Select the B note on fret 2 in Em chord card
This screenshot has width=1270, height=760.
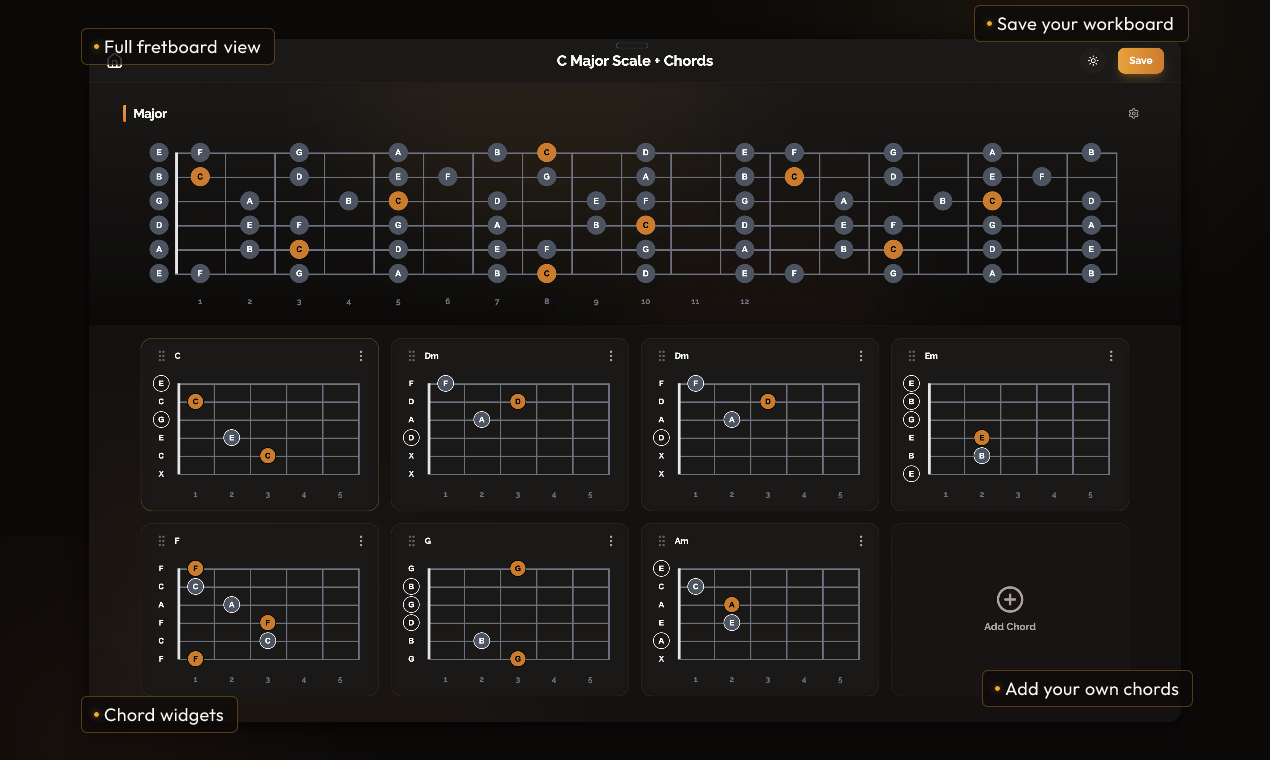click(x=982, y=456)
